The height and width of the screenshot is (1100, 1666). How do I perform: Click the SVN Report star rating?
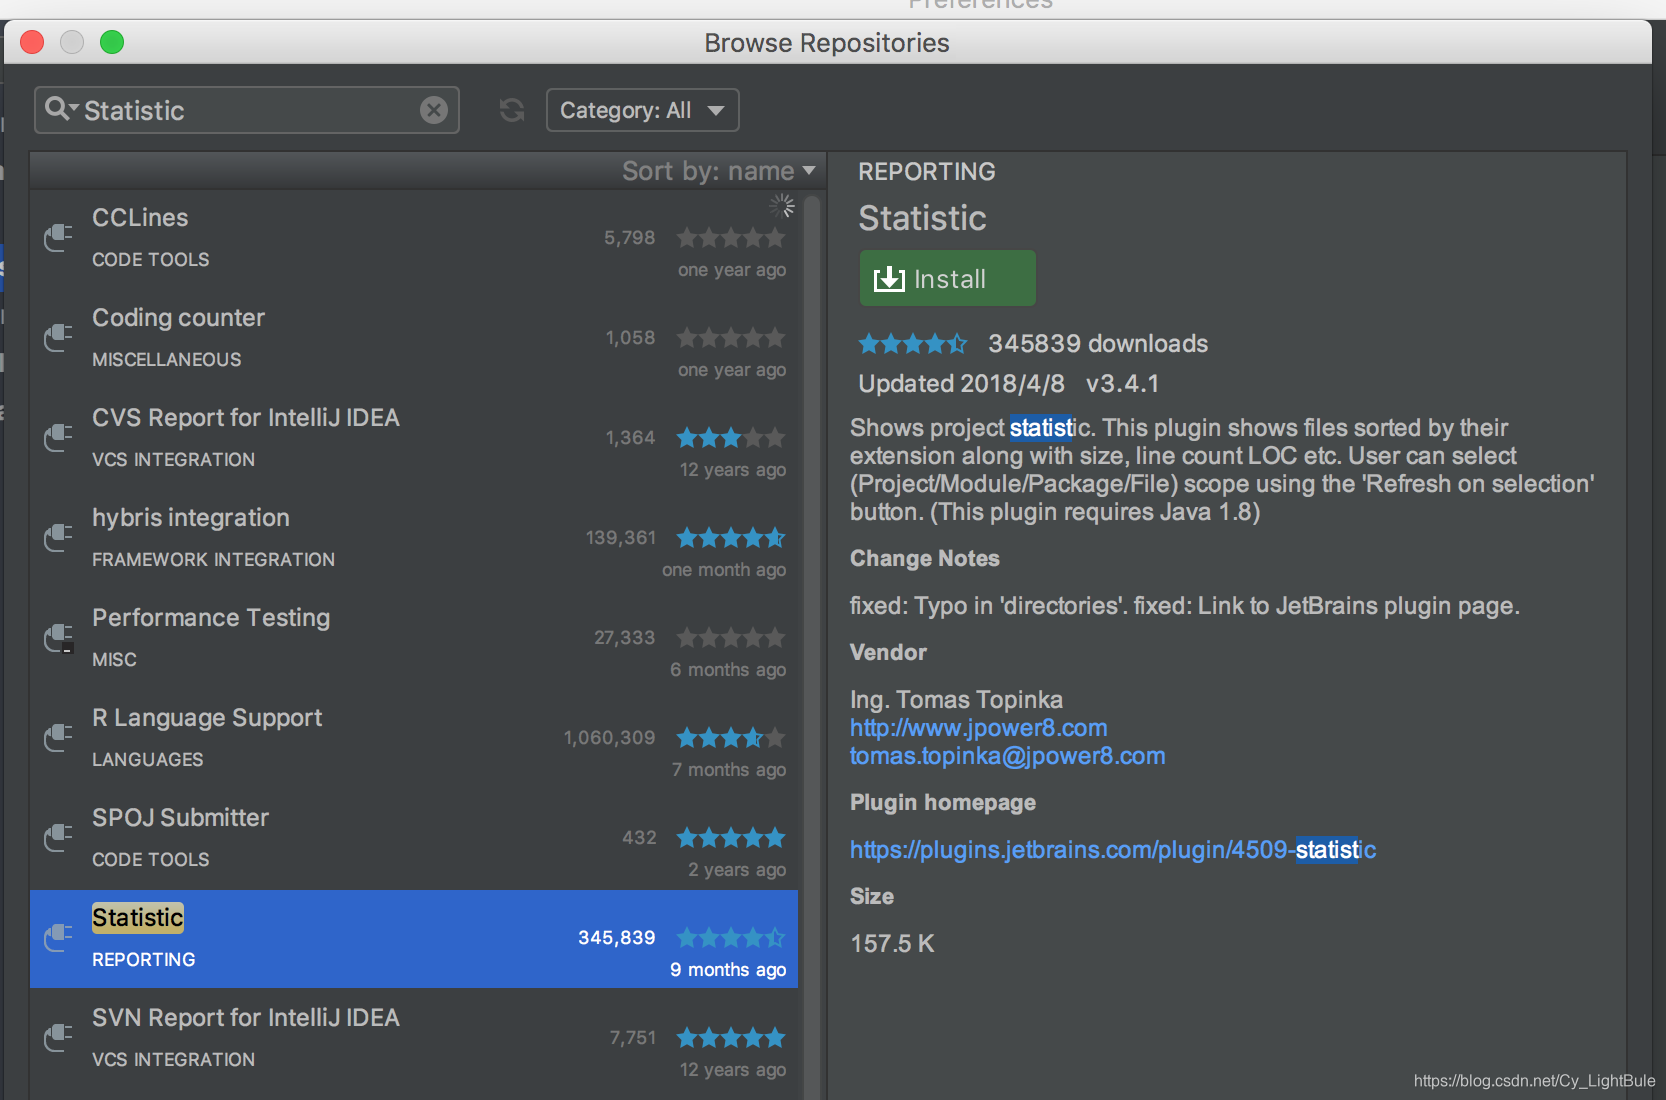tap(731, 1038)
